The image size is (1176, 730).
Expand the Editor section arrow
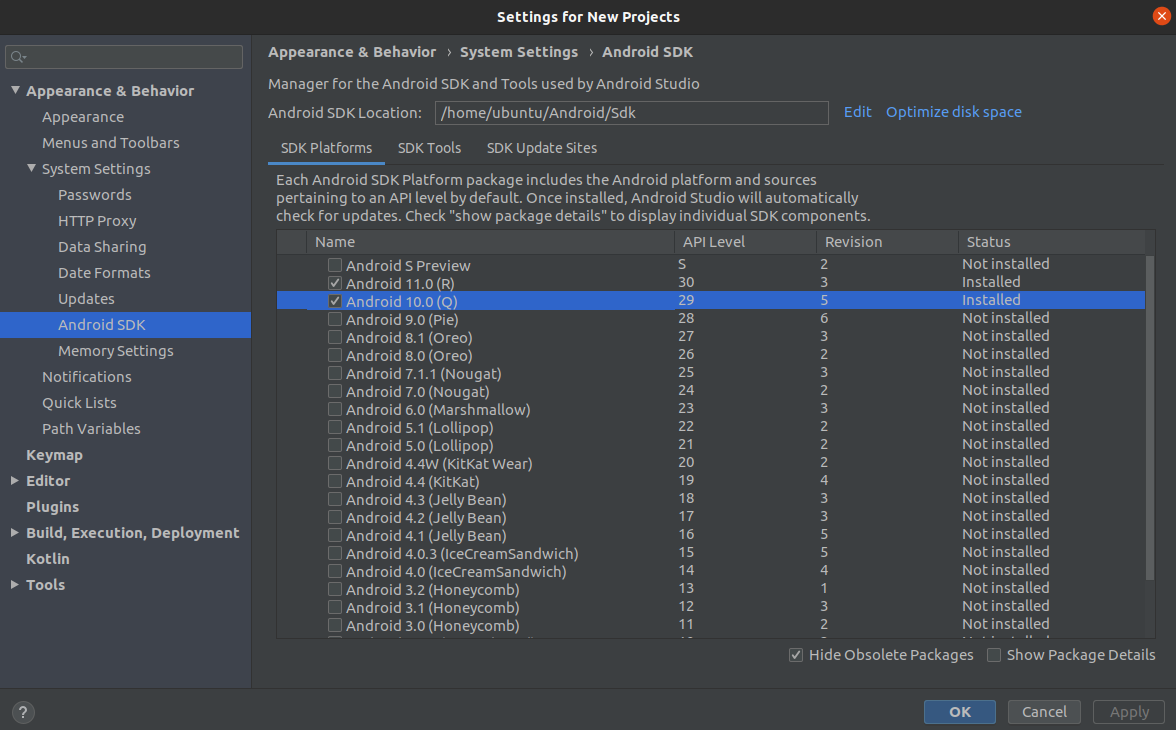tap(15, 480)
